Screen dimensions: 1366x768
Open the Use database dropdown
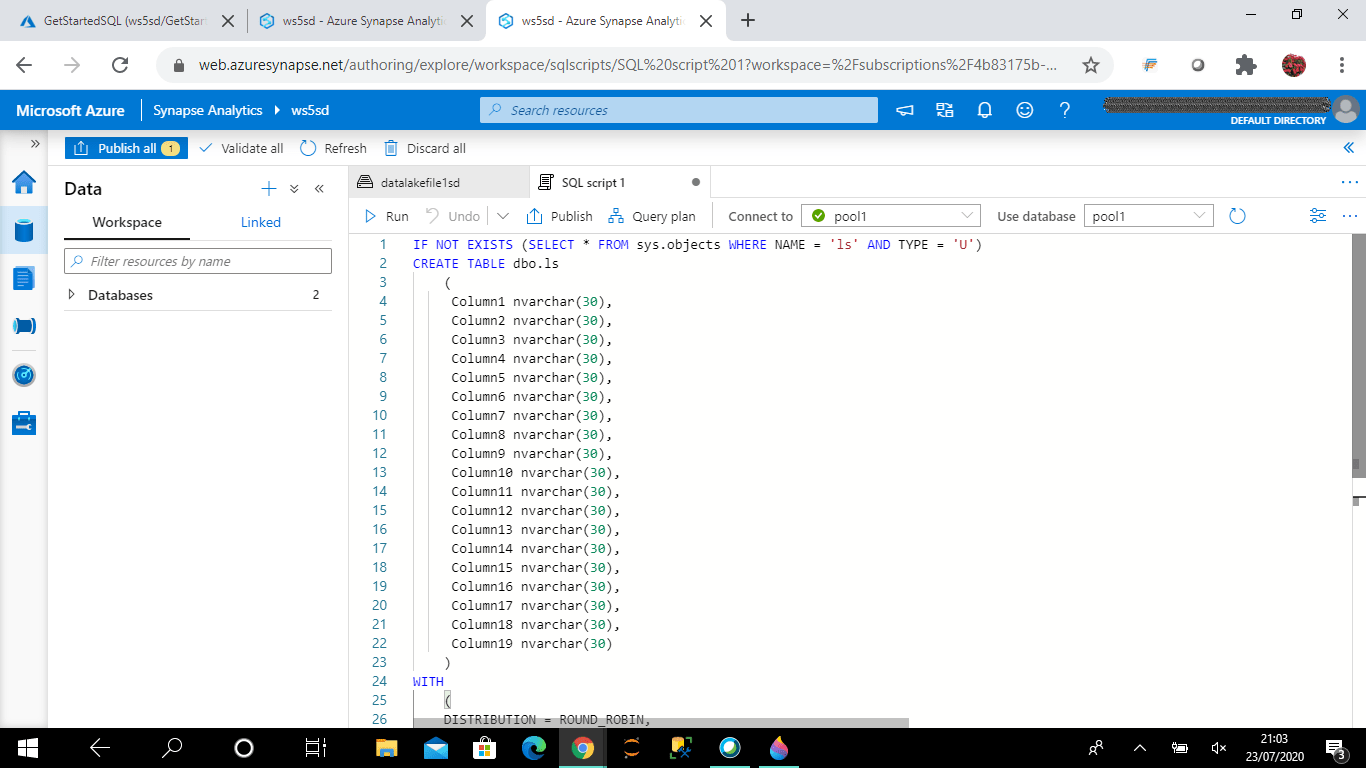(x=1148, y=216)
